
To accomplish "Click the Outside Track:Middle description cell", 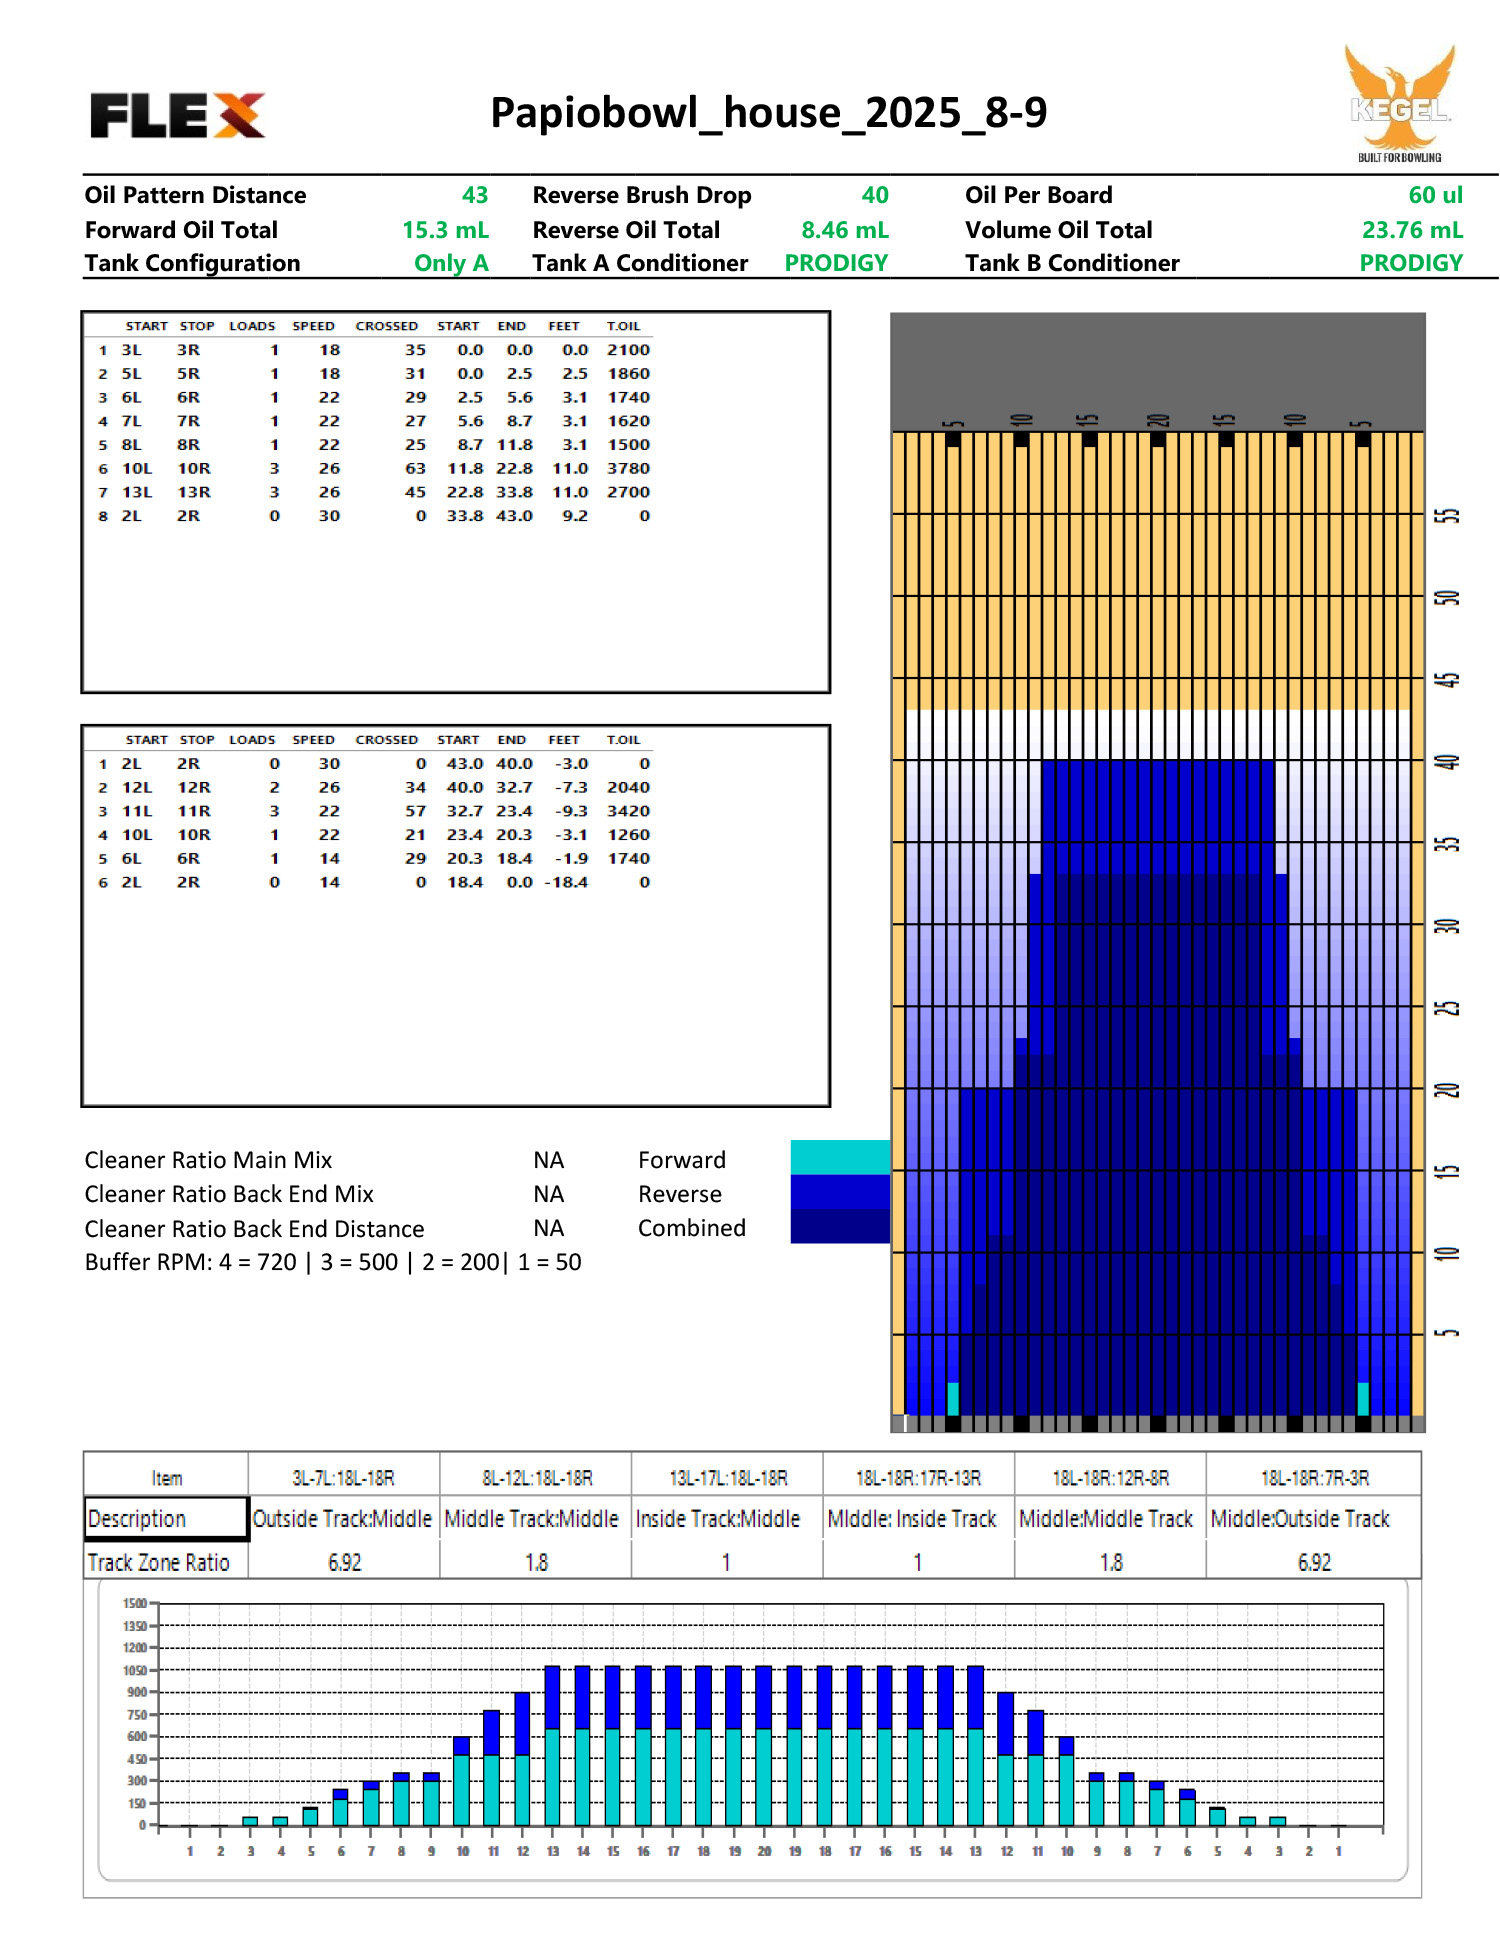I will [x=342, y=1519].
